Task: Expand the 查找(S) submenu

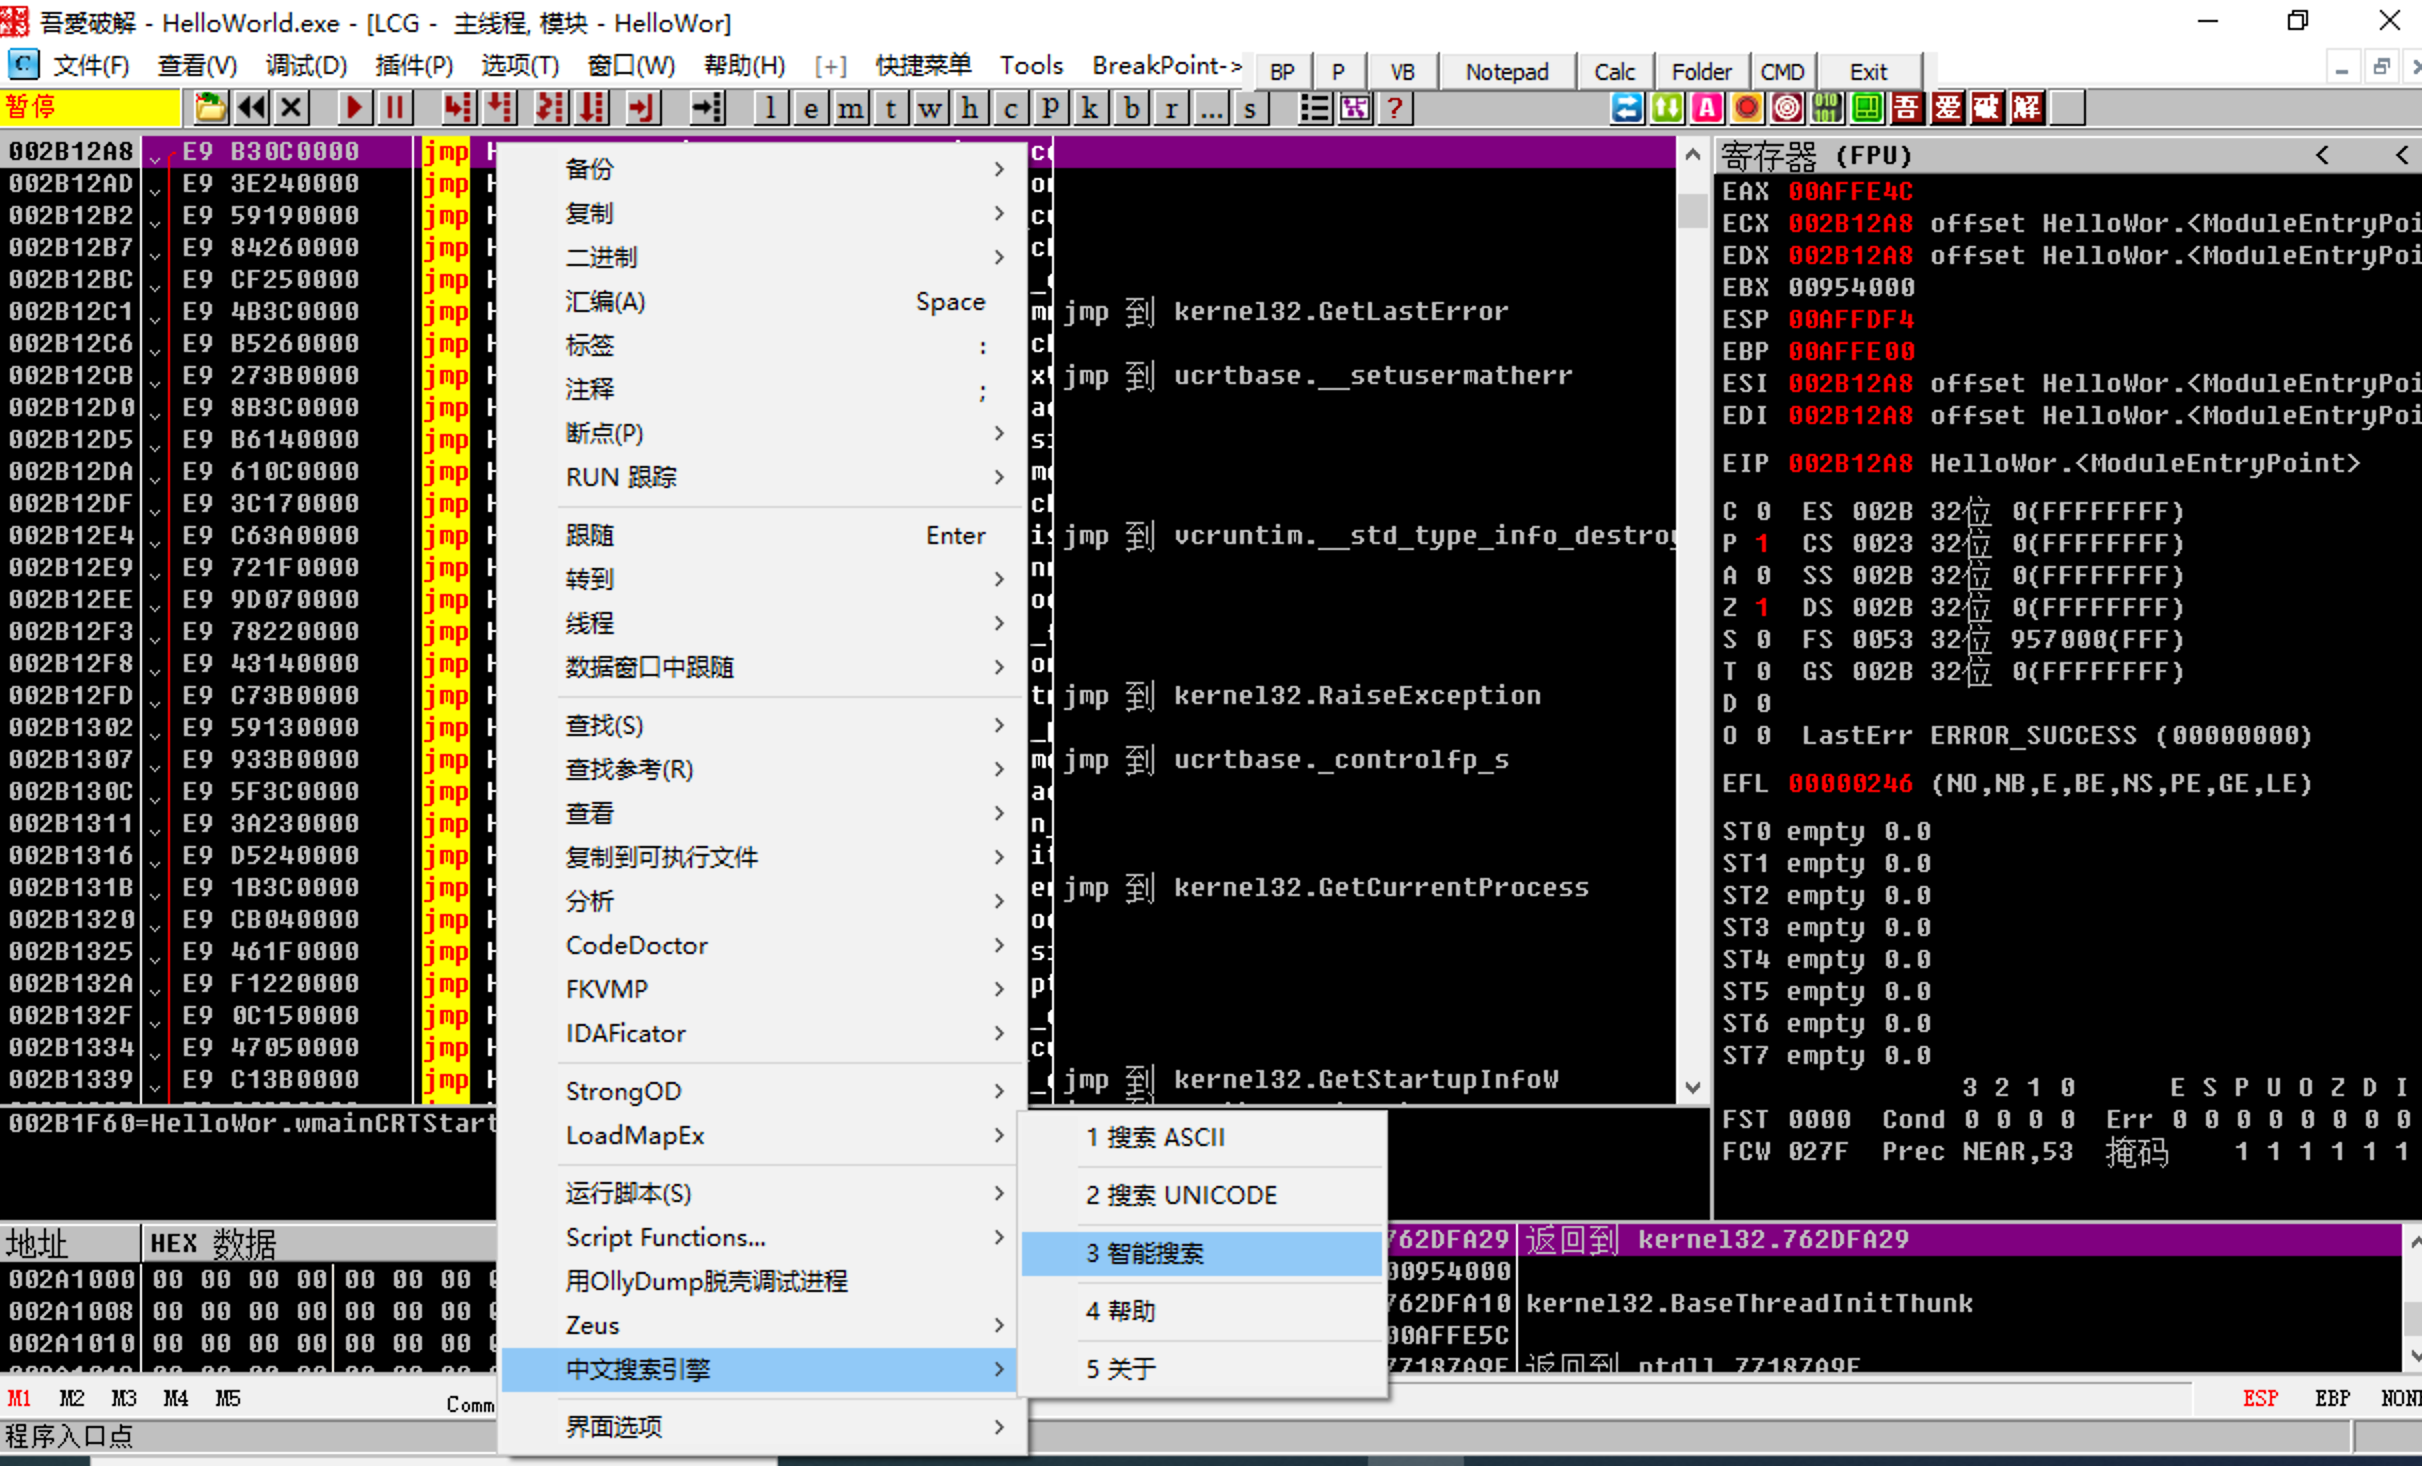Action: coord(762,725)
